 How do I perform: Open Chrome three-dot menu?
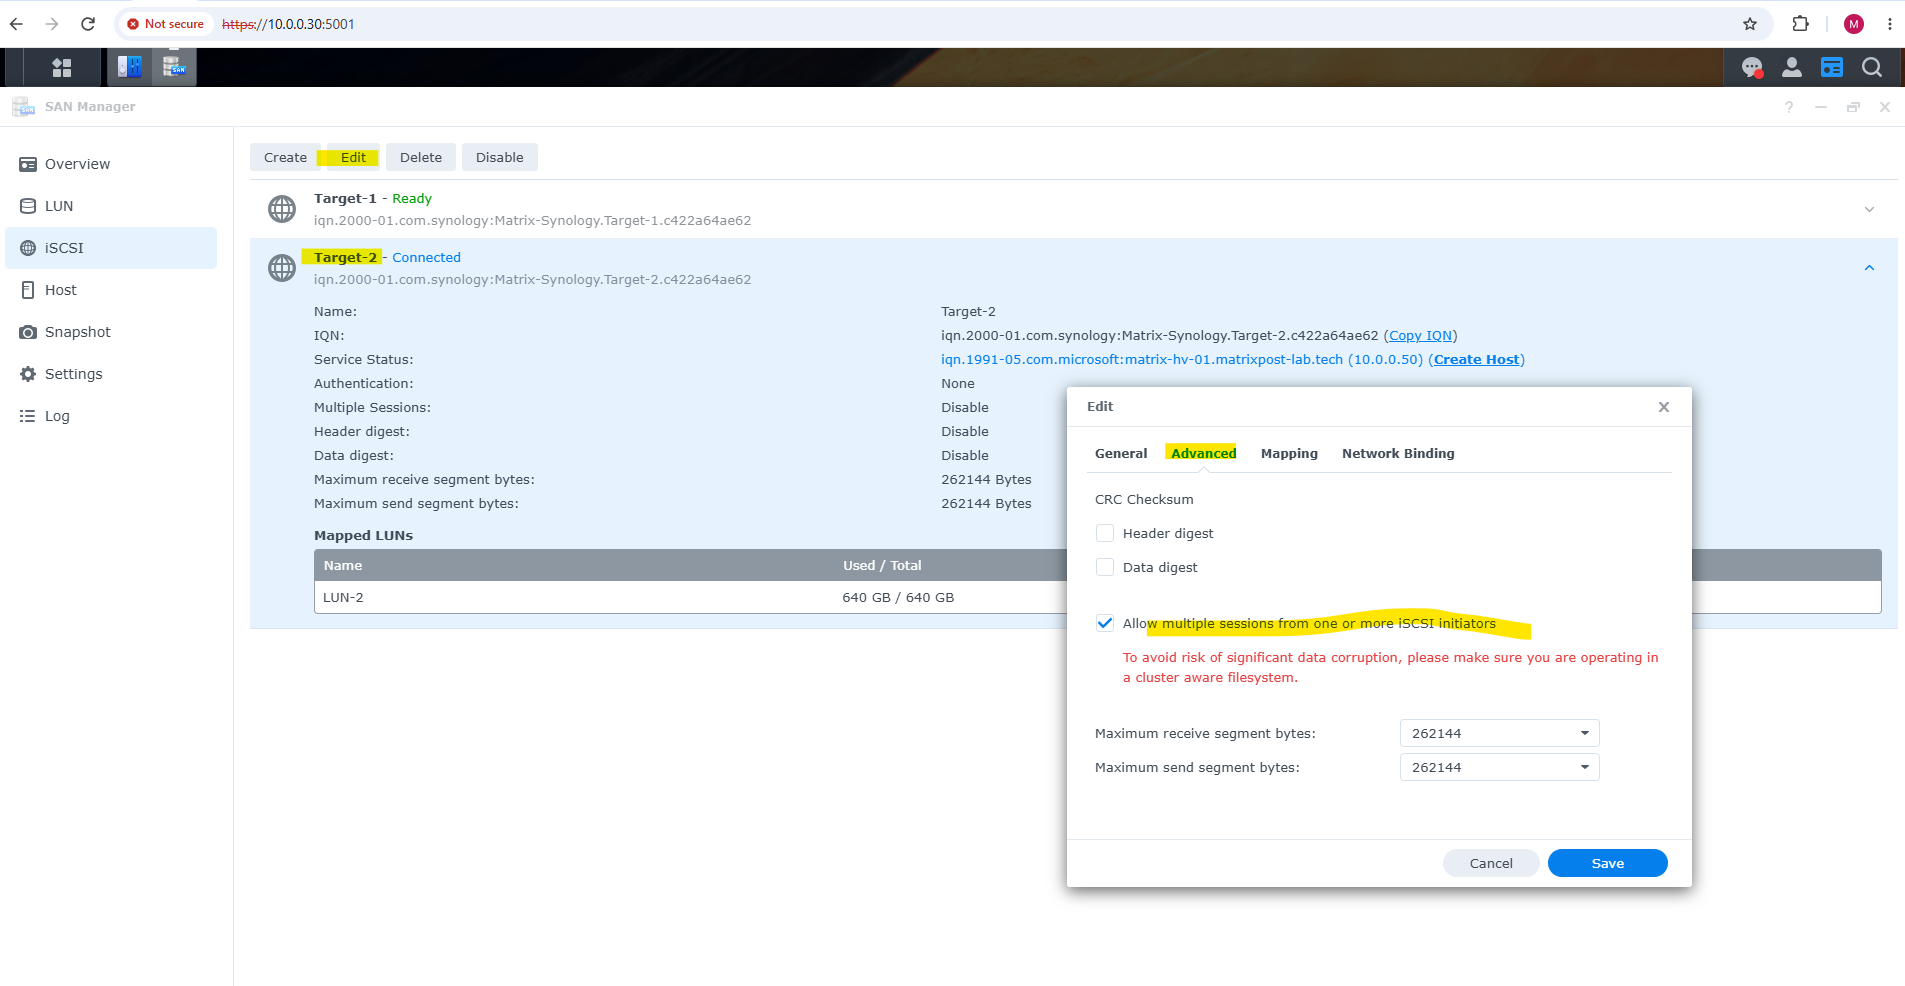click(x=1890, y=24)
